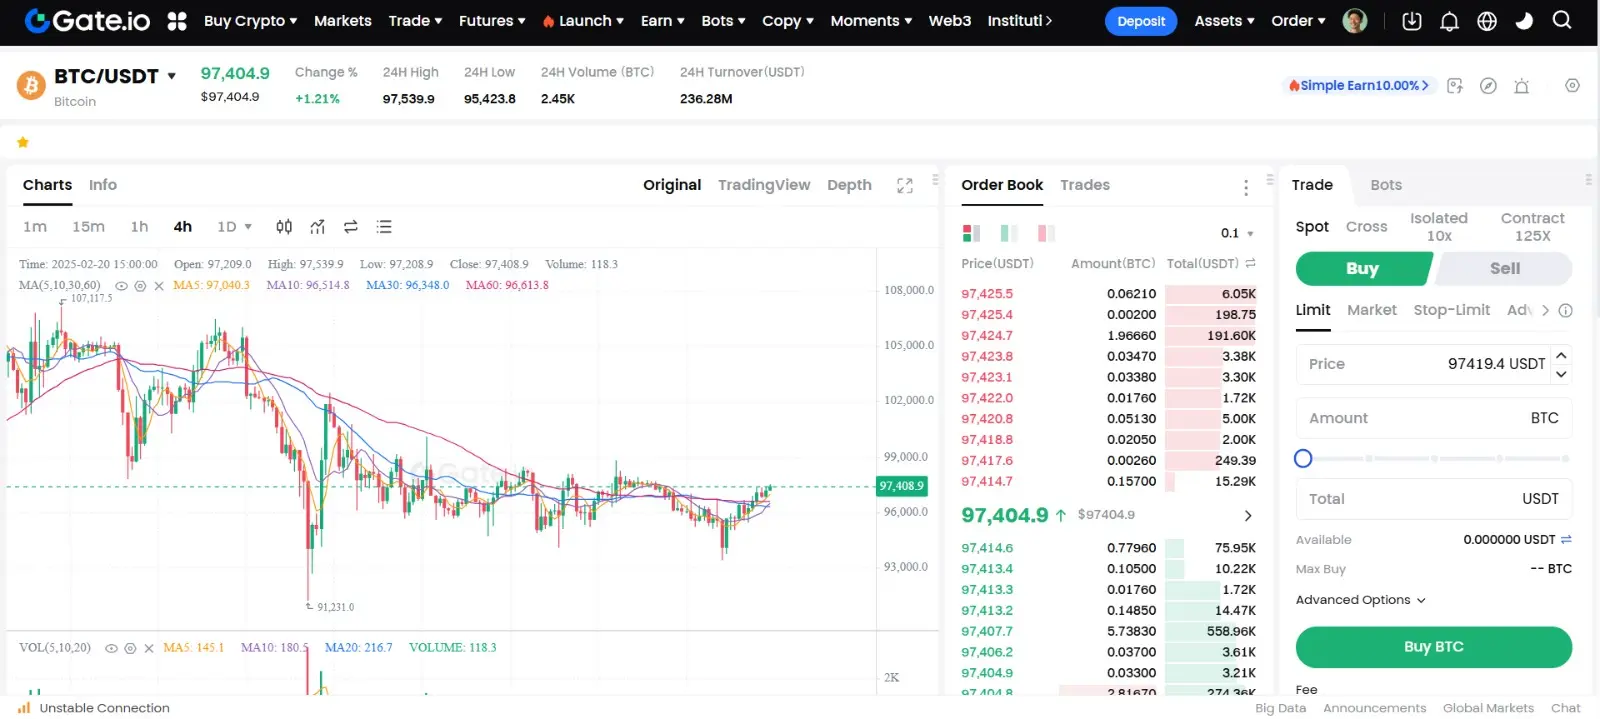The height and width of the screenshot is (719, 1600).
Task: Click the green Buy BTC button
Action: point(1433,647)
